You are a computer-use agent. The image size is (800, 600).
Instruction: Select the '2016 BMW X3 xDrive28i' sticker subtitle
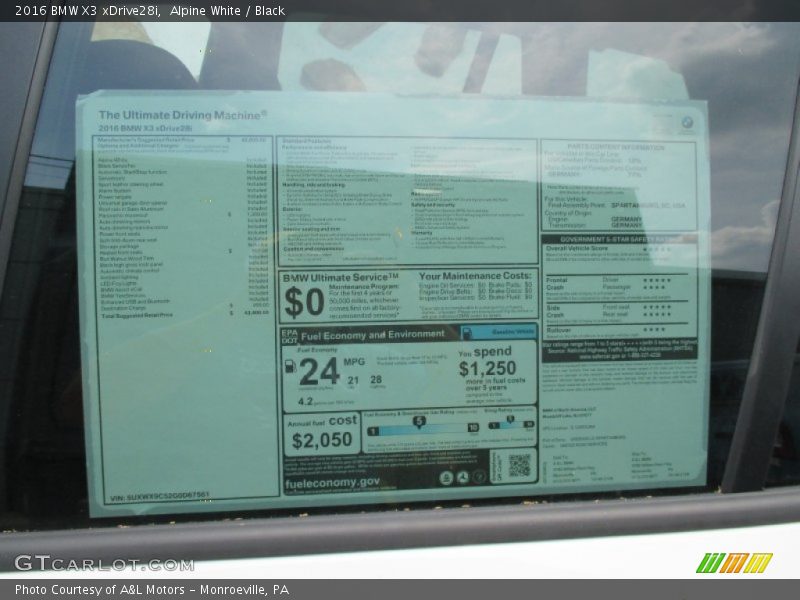[145, 129]
